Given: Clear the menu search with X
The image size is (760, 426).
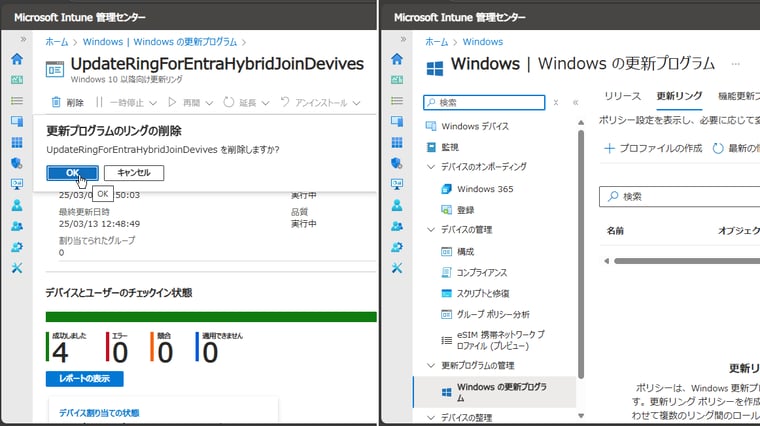Looking at the screenshot, I should [x=556, y=103].
